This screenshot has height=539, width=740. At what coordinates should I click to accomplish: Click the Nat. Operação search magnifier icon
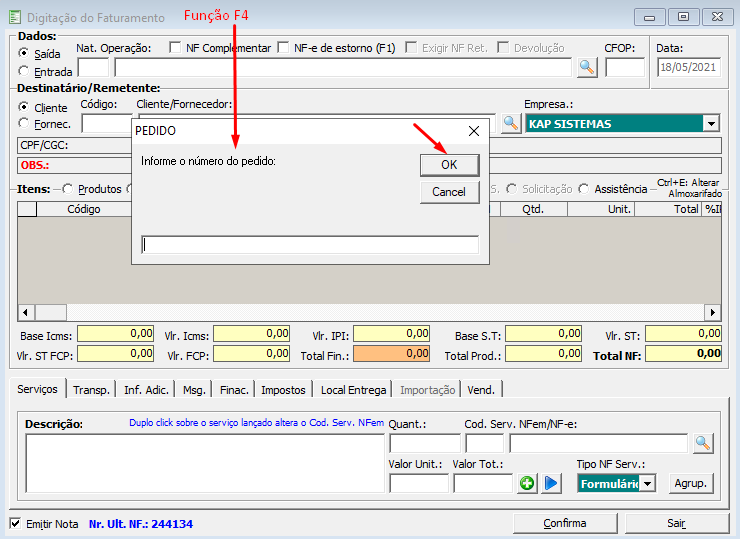[587, 67]
